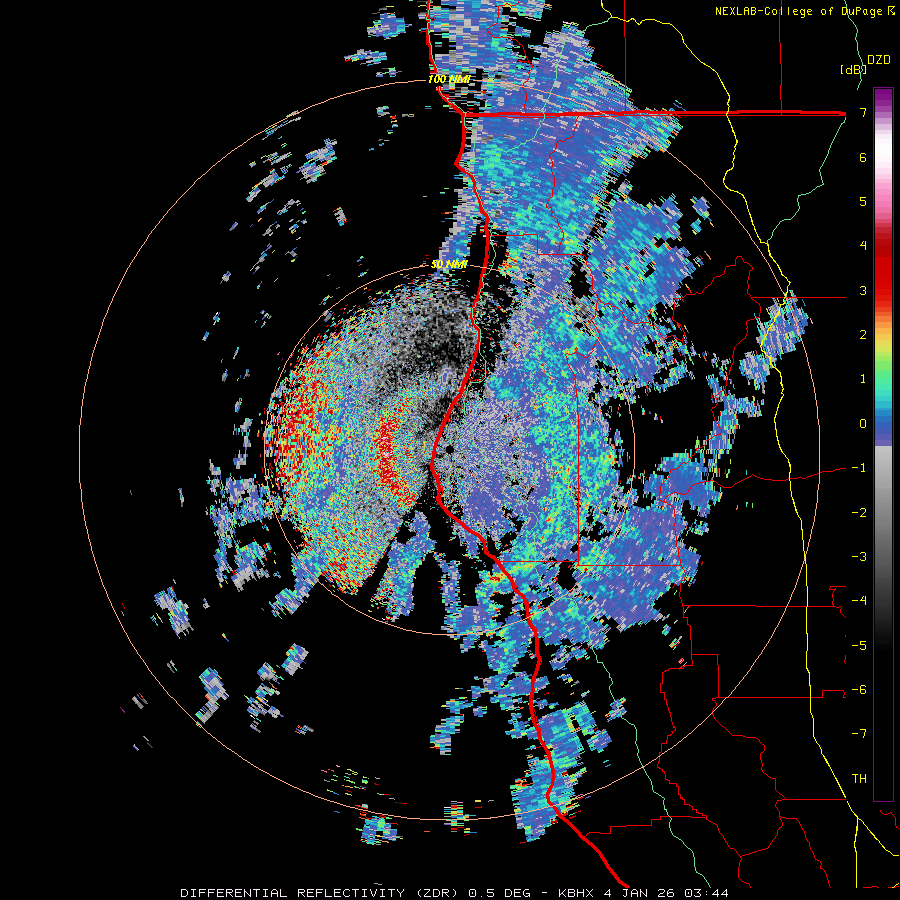The height and width of the screenshot is (900, 900).
Task: Click the 03:44 timestamp in caption
Action: tap(707, 893)
